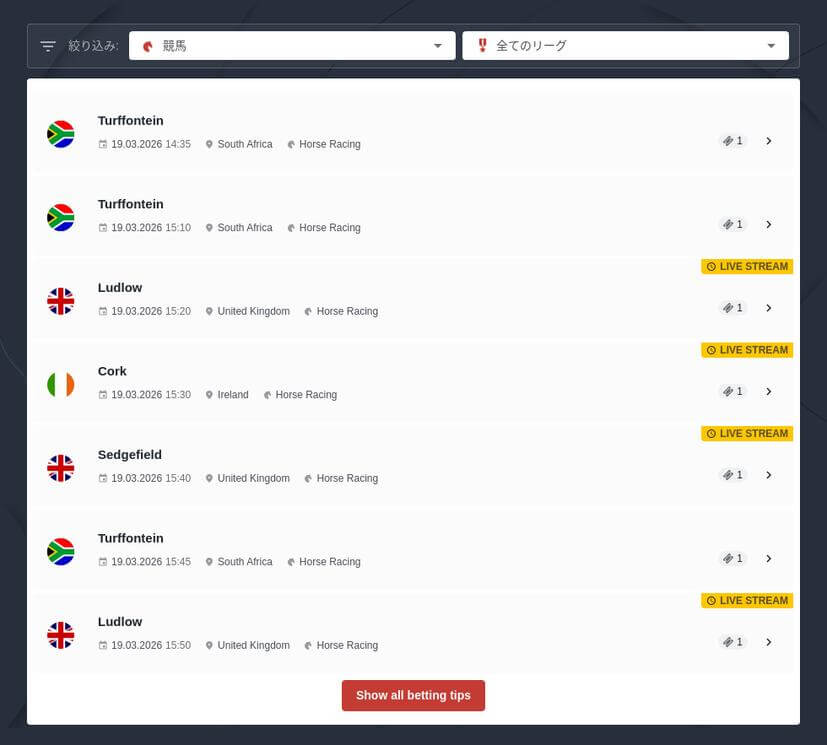Viewport: 827px width, 745px height.
Task: Click the tips count badge on Cork
Action: 733,392
